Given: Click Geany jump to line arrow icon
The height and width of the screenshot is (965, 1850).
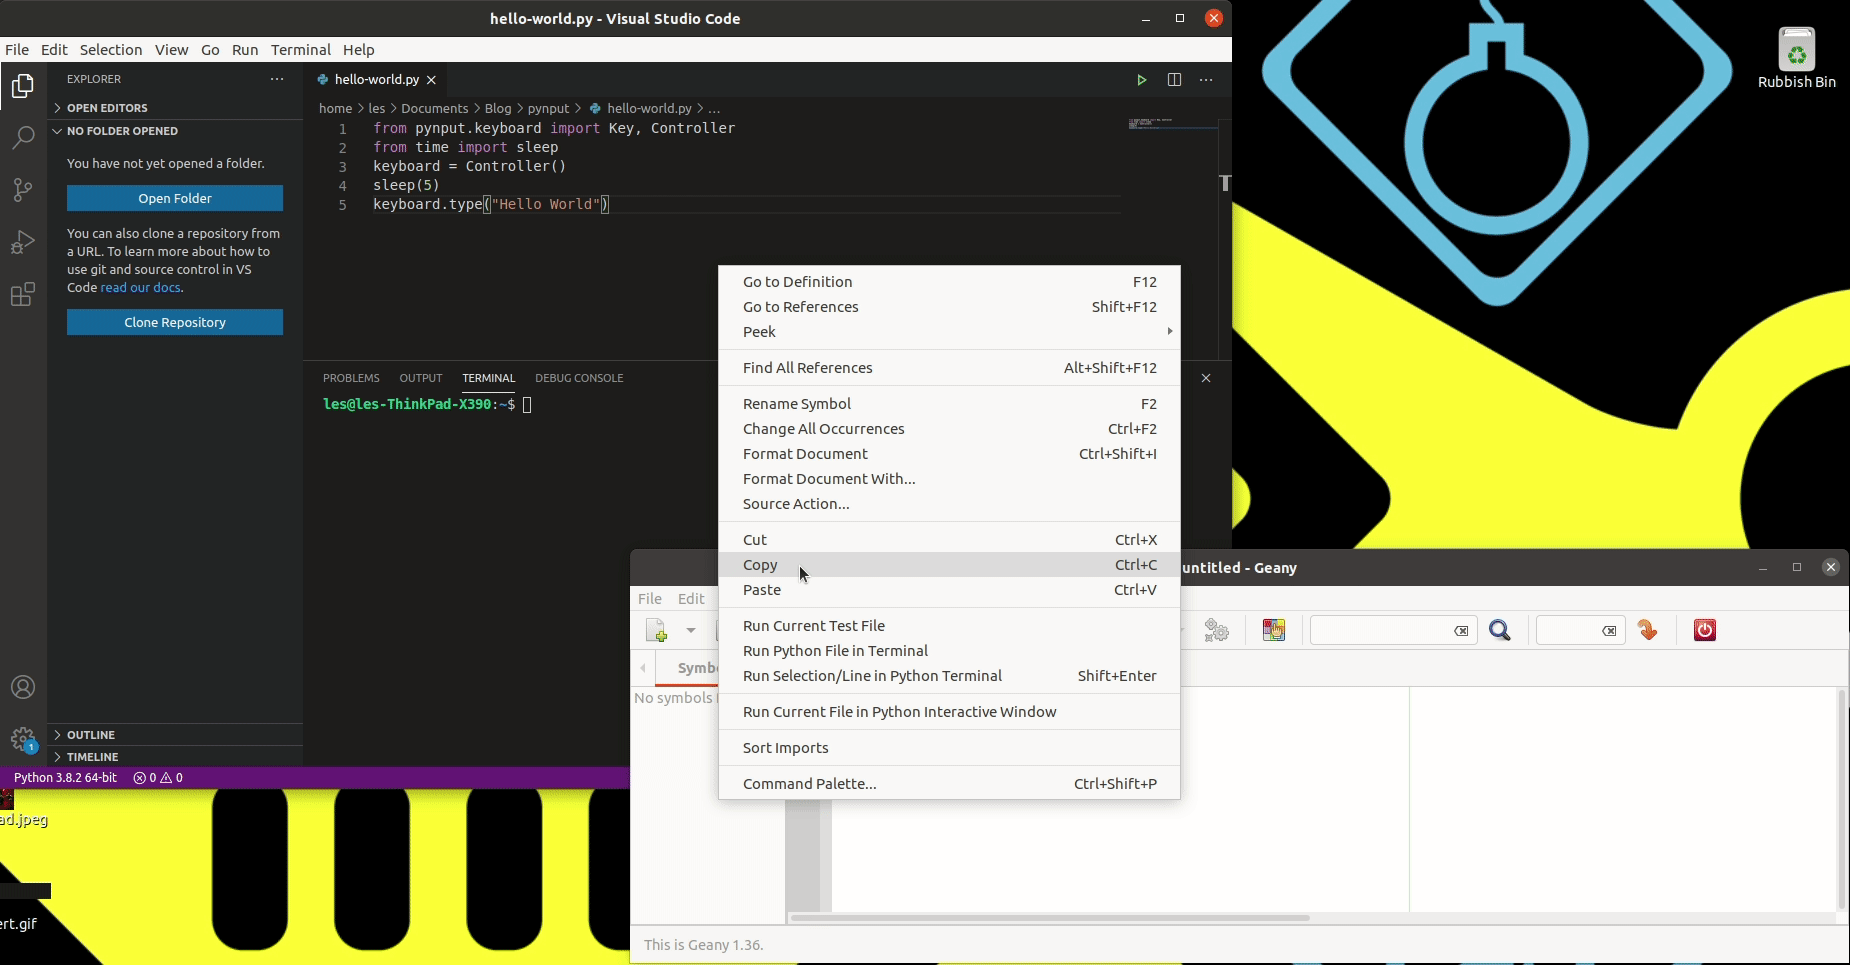Looking at the screenshot, I should coord(1648,630).
